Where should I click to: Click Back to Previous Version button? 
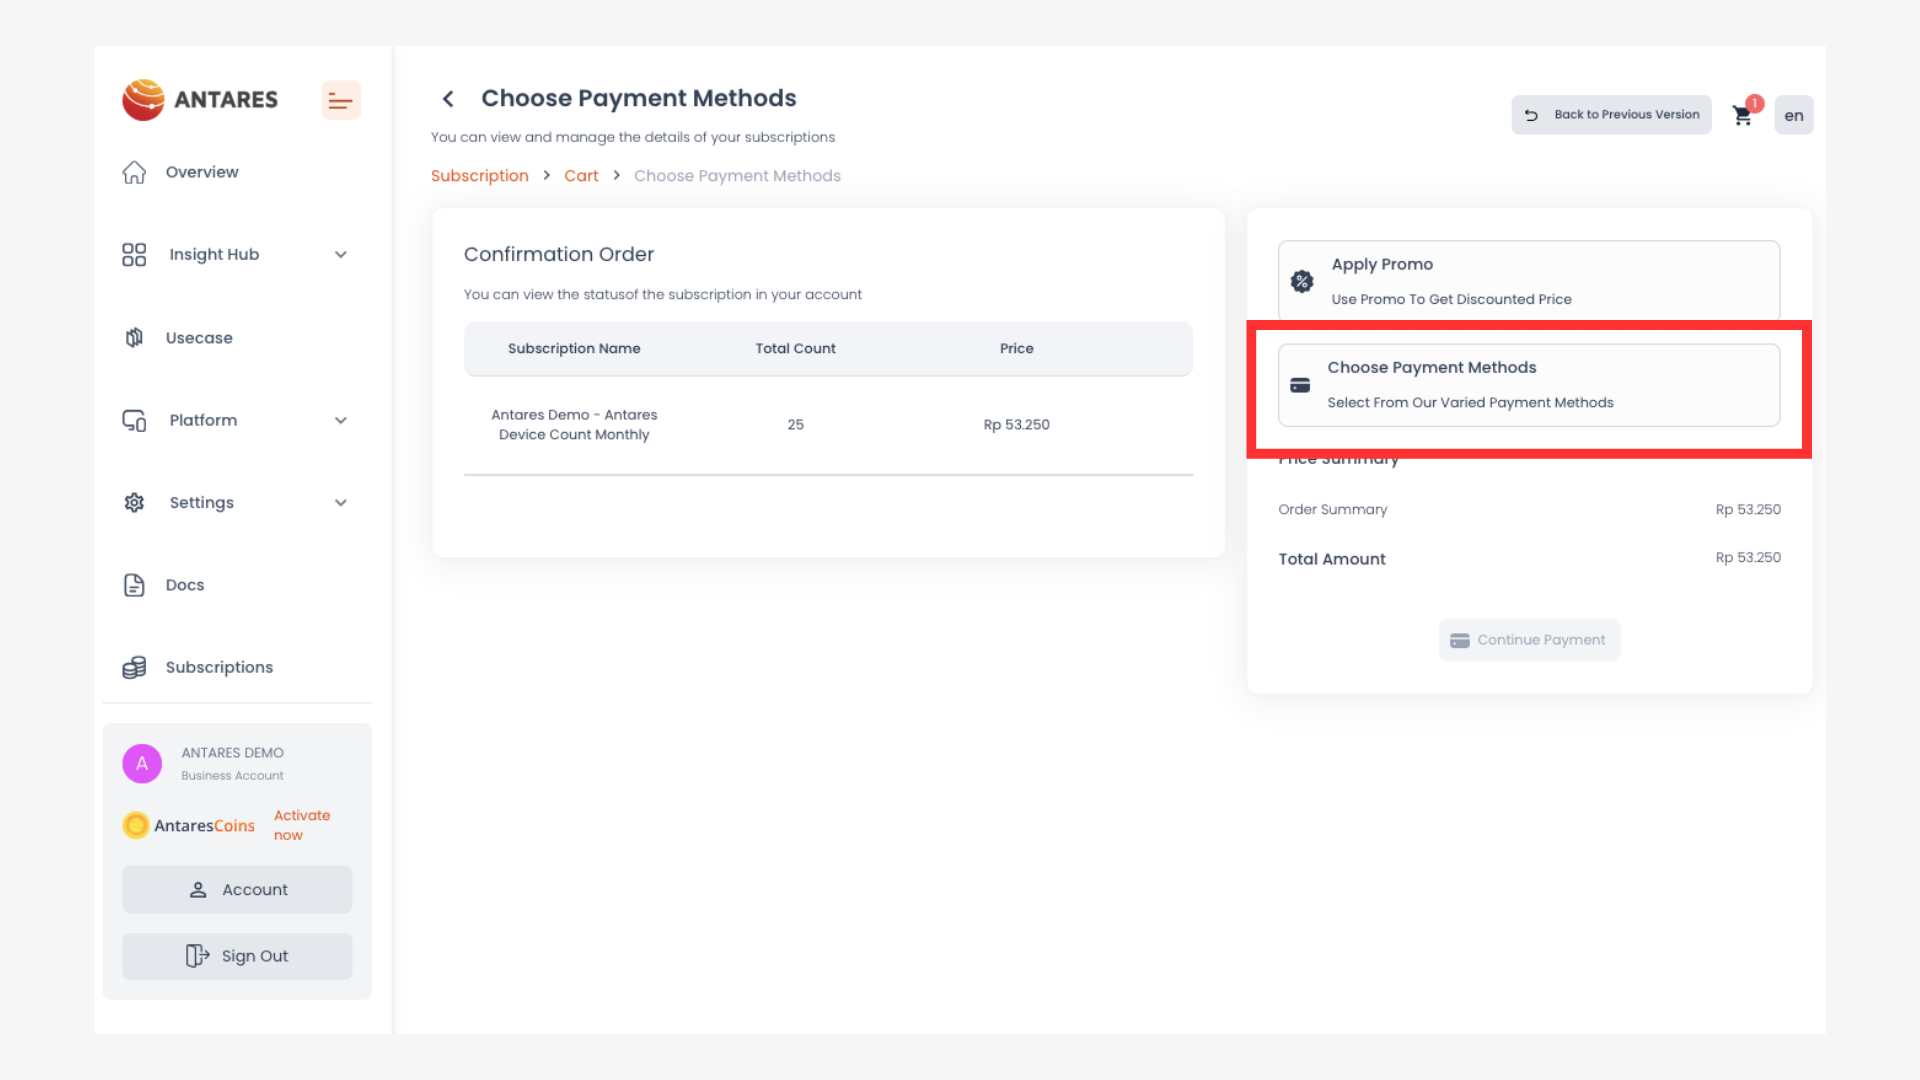[x=1611, y=115]
